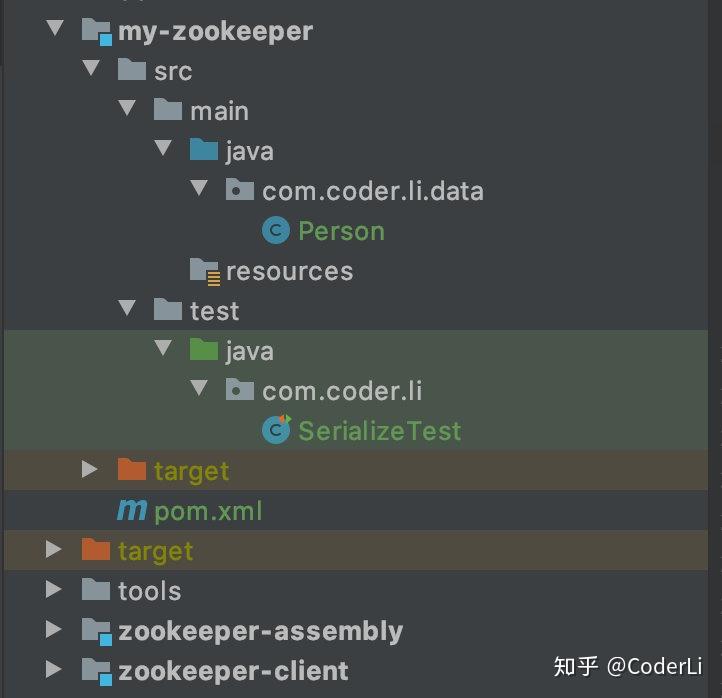Collapse the src folder arrow
The image size is (722, 698).
(x=91, y=70)
